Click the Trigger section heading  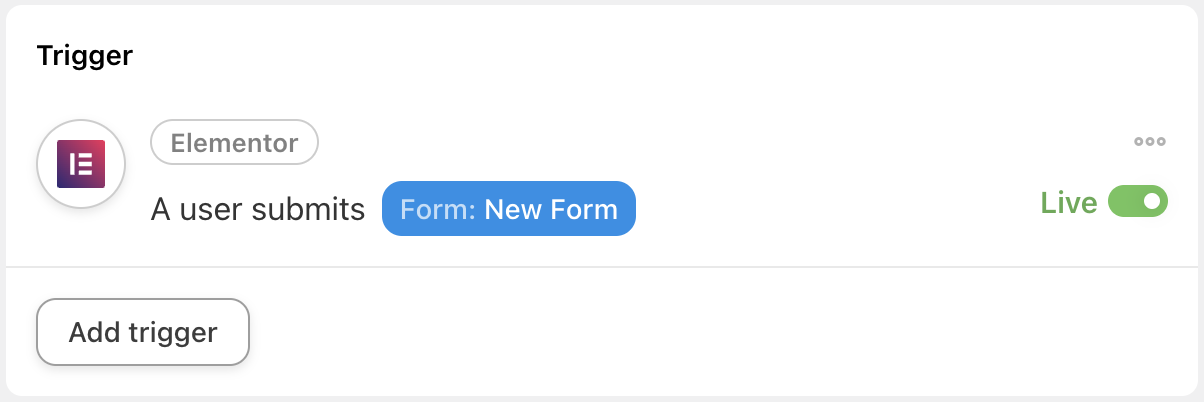pos(85,56)
